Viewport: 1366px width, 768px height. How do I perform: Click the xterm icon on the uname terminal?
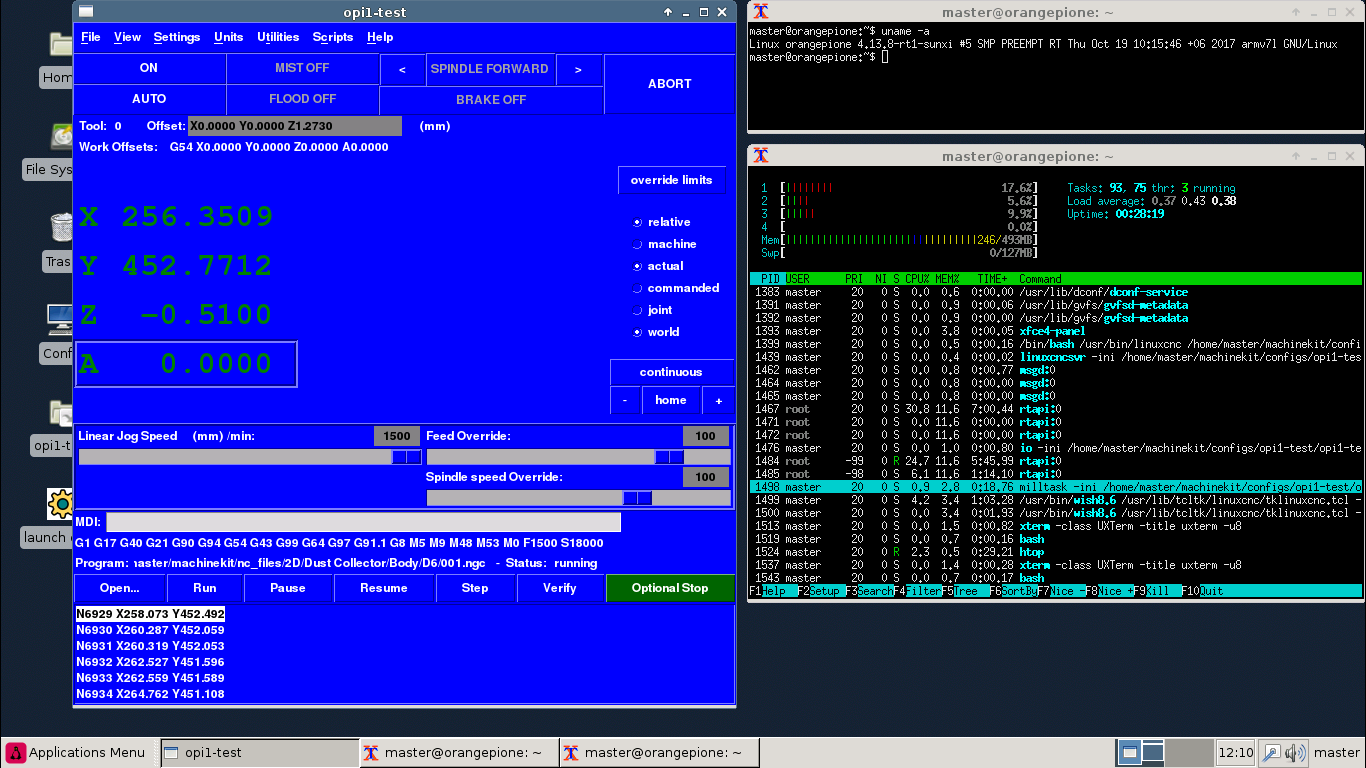[761, 12]
